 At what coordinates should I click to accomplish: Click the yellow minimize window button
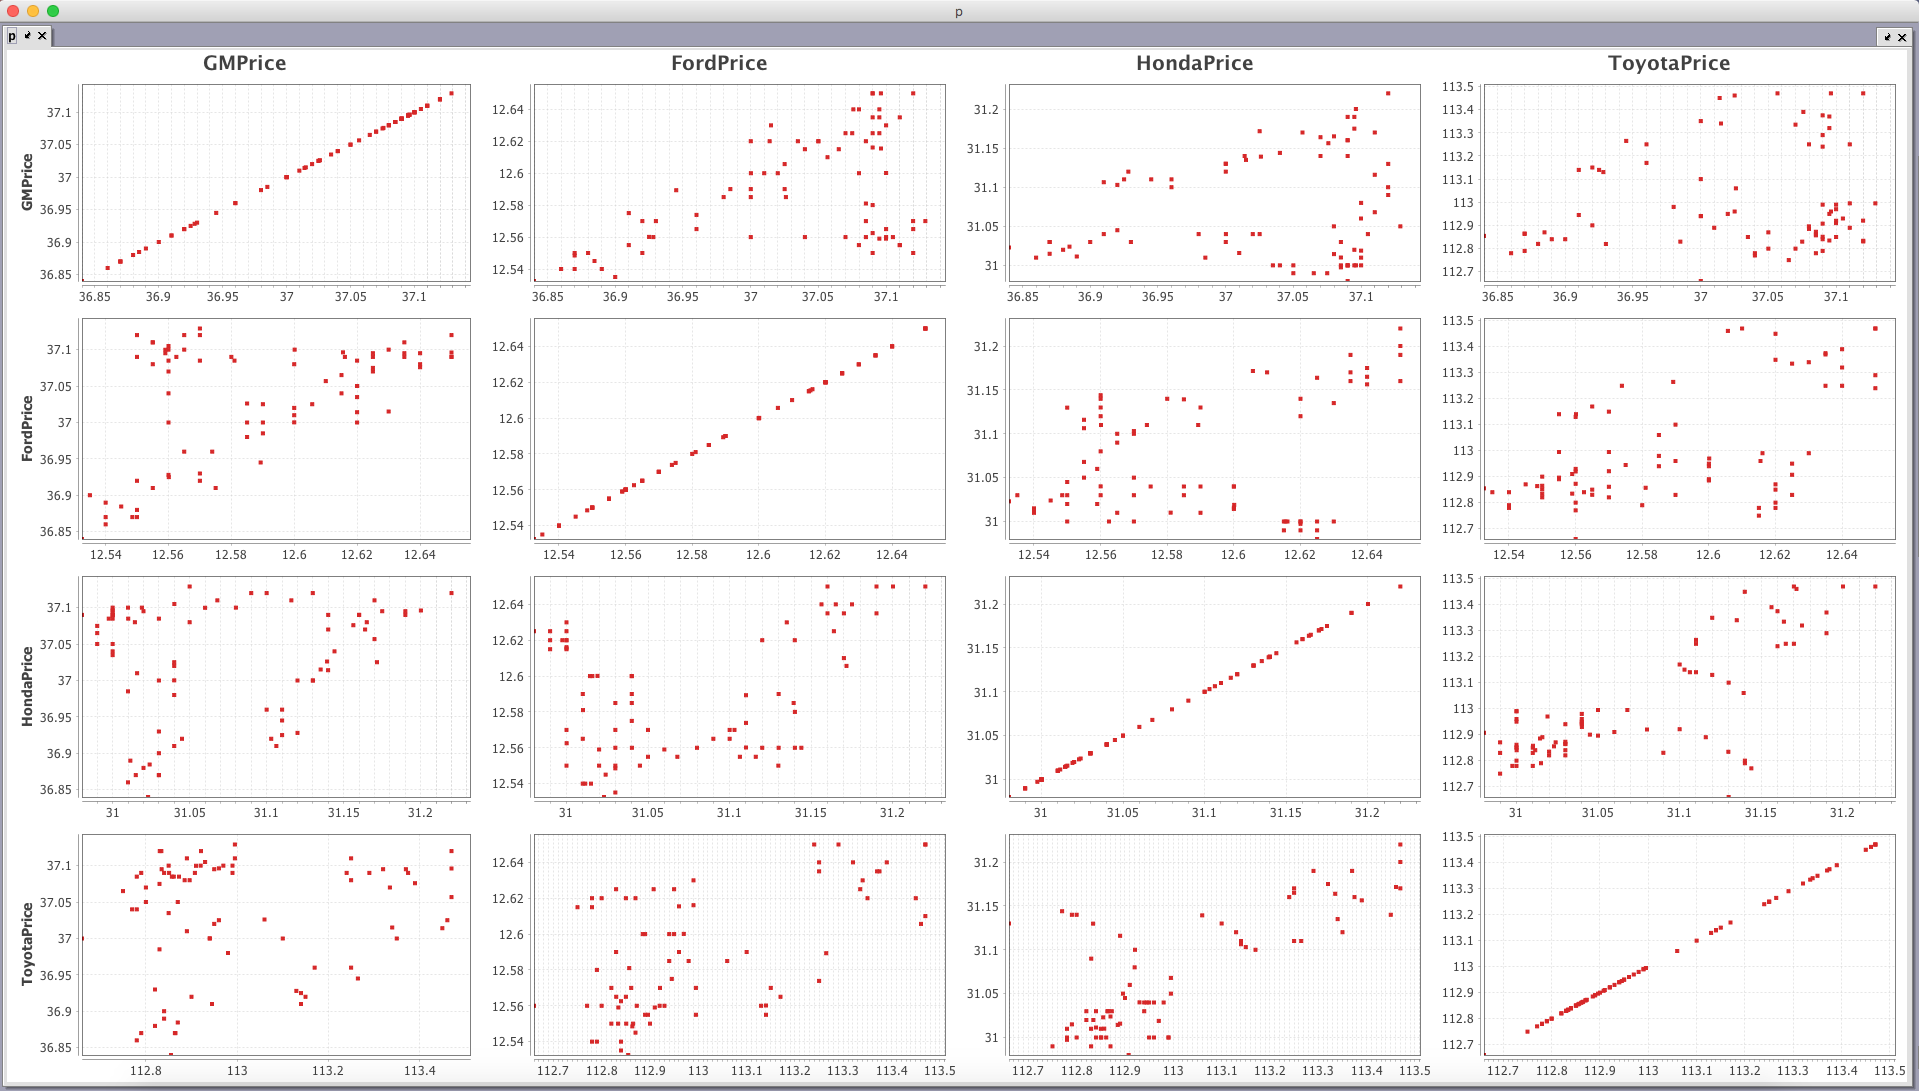[x=33, y=11]
